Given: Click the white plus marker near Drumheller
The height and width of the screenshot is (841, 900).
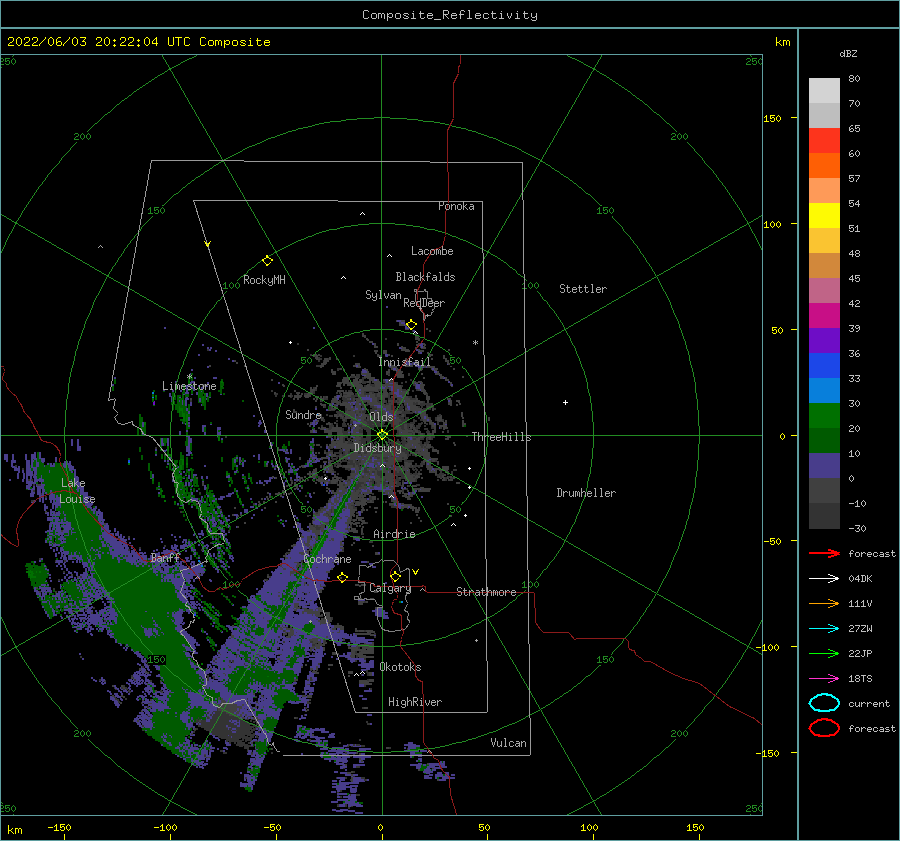Looking at the screenshot, I should (x=565, y=402).
